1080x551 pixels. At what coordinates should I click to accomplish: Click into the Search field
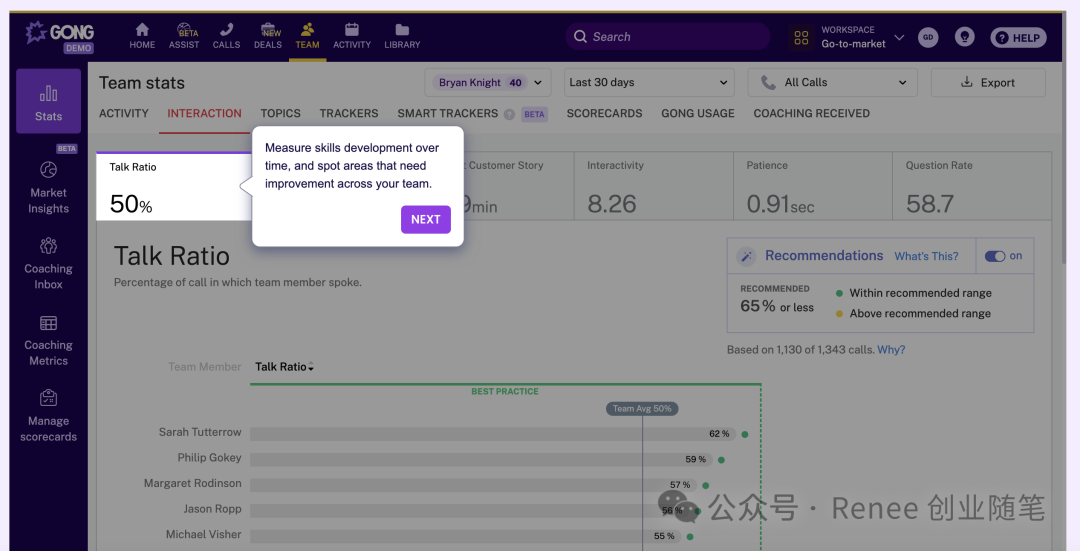667,37
